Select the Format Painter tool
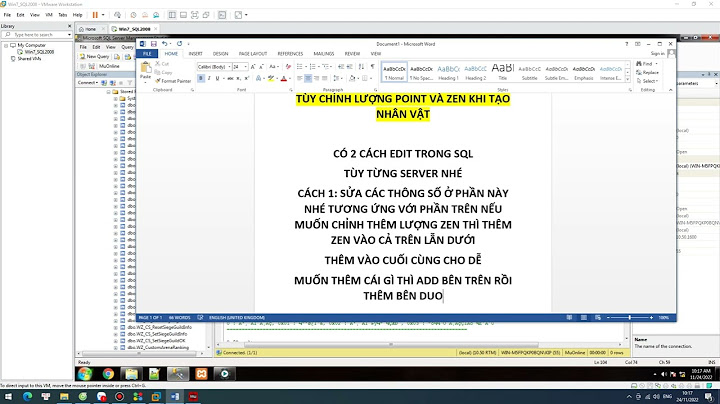This screenshot has width=720, height=404. [173, 81]
